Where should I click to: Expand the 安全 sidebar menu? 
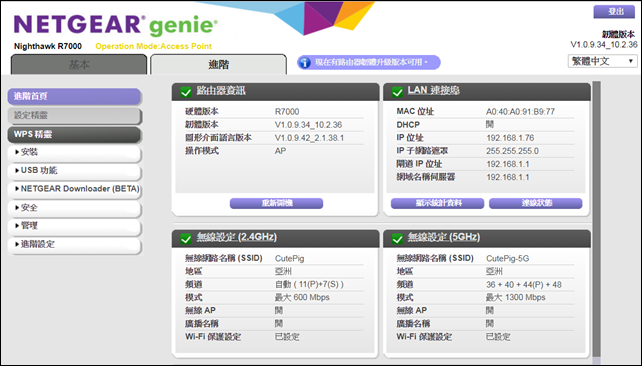(x=75, y=208)
